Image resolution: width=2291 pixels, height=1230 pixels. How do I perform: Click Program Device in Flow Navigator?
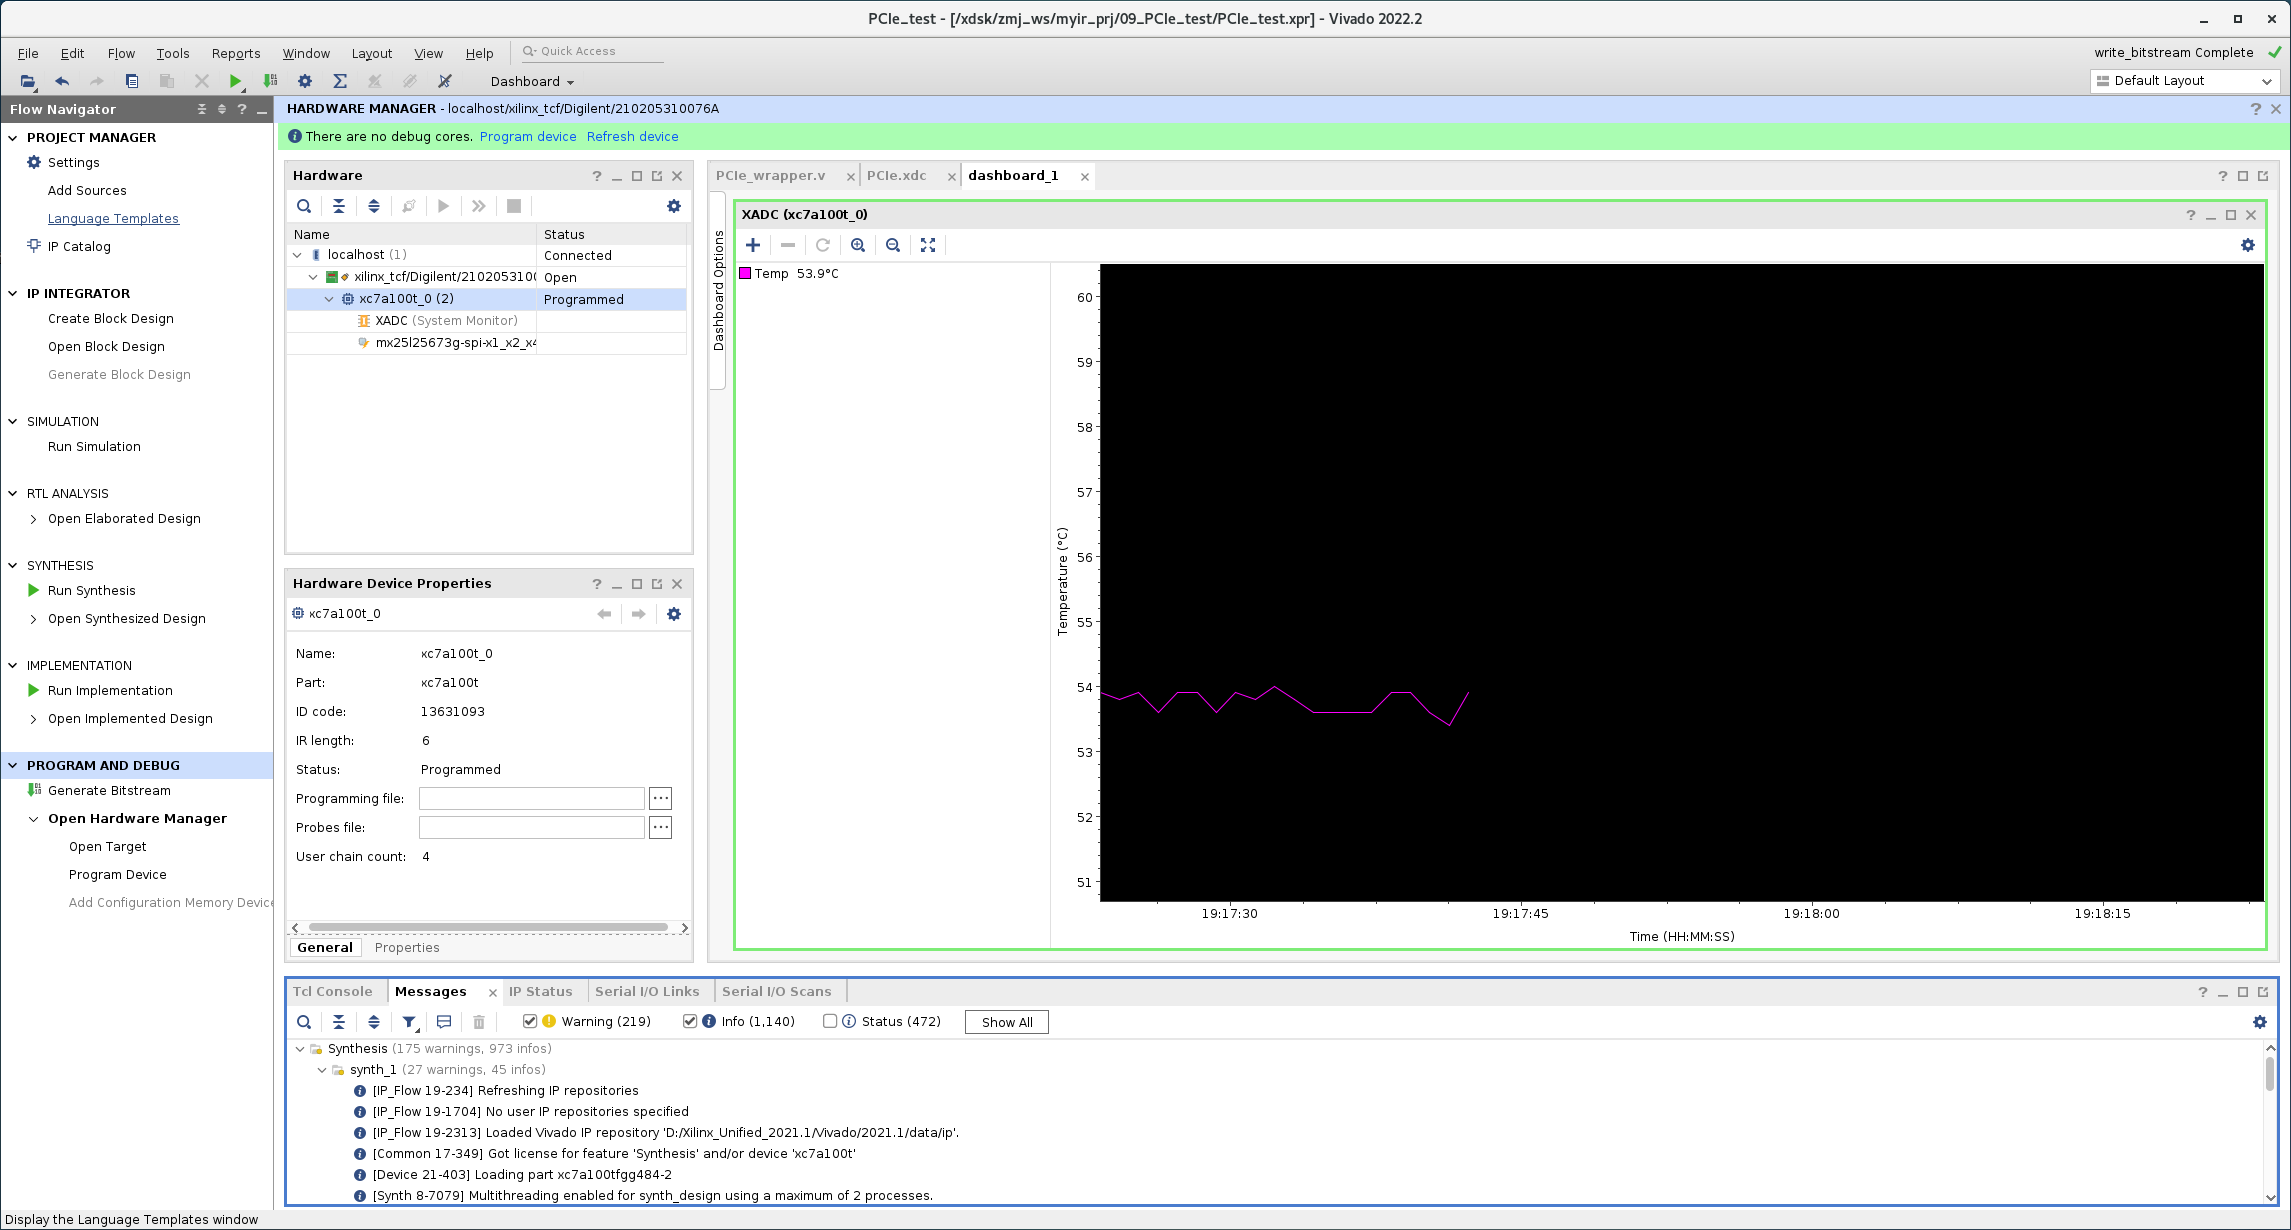pos(118,874)
